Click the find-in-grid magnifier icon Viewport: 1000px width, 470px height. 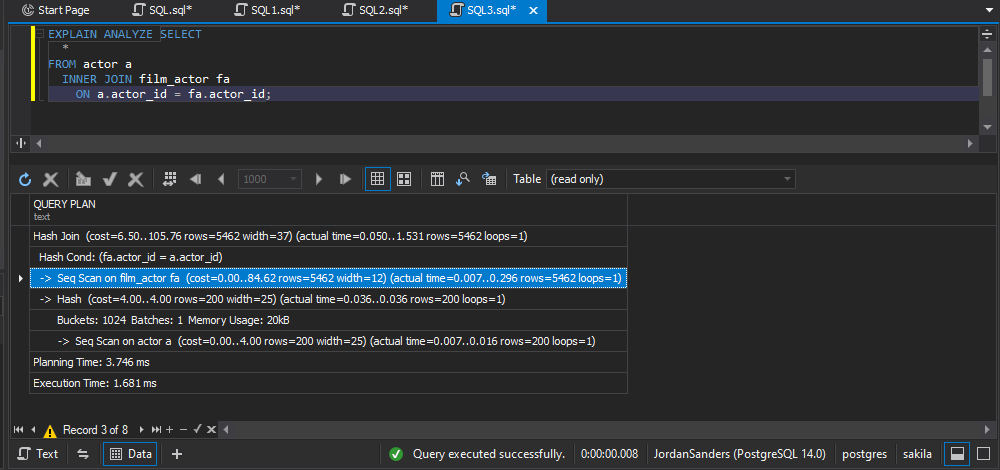[462, 179]
